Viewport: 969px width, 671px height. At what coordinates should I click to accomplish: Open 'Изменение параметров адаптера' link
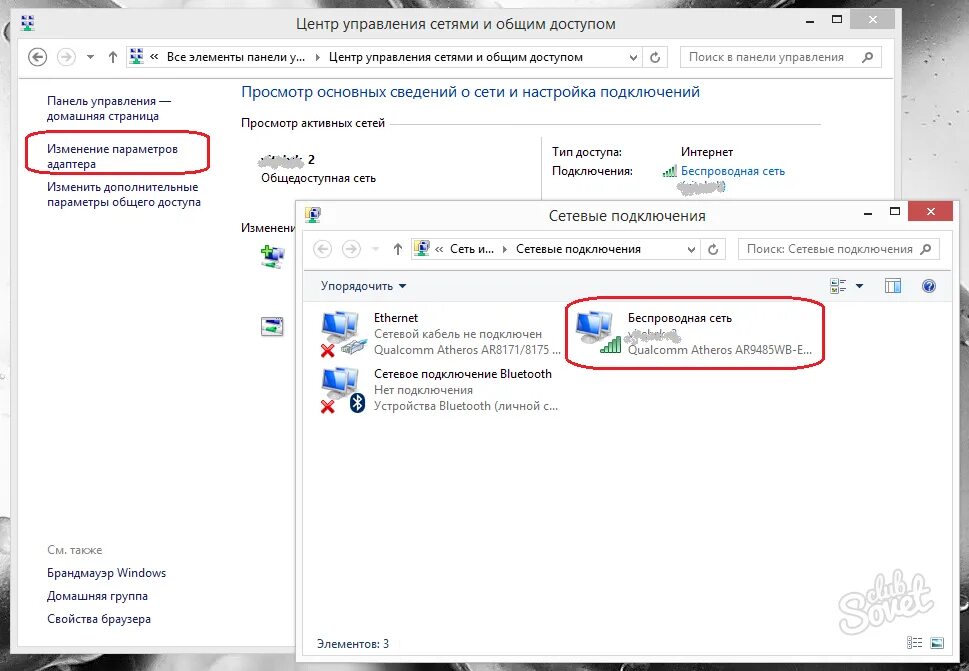[112, 156]
